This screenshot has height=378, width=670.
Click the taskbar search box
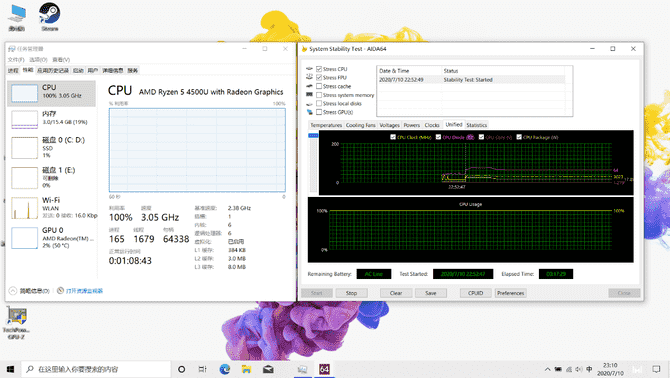pos(96,369)
